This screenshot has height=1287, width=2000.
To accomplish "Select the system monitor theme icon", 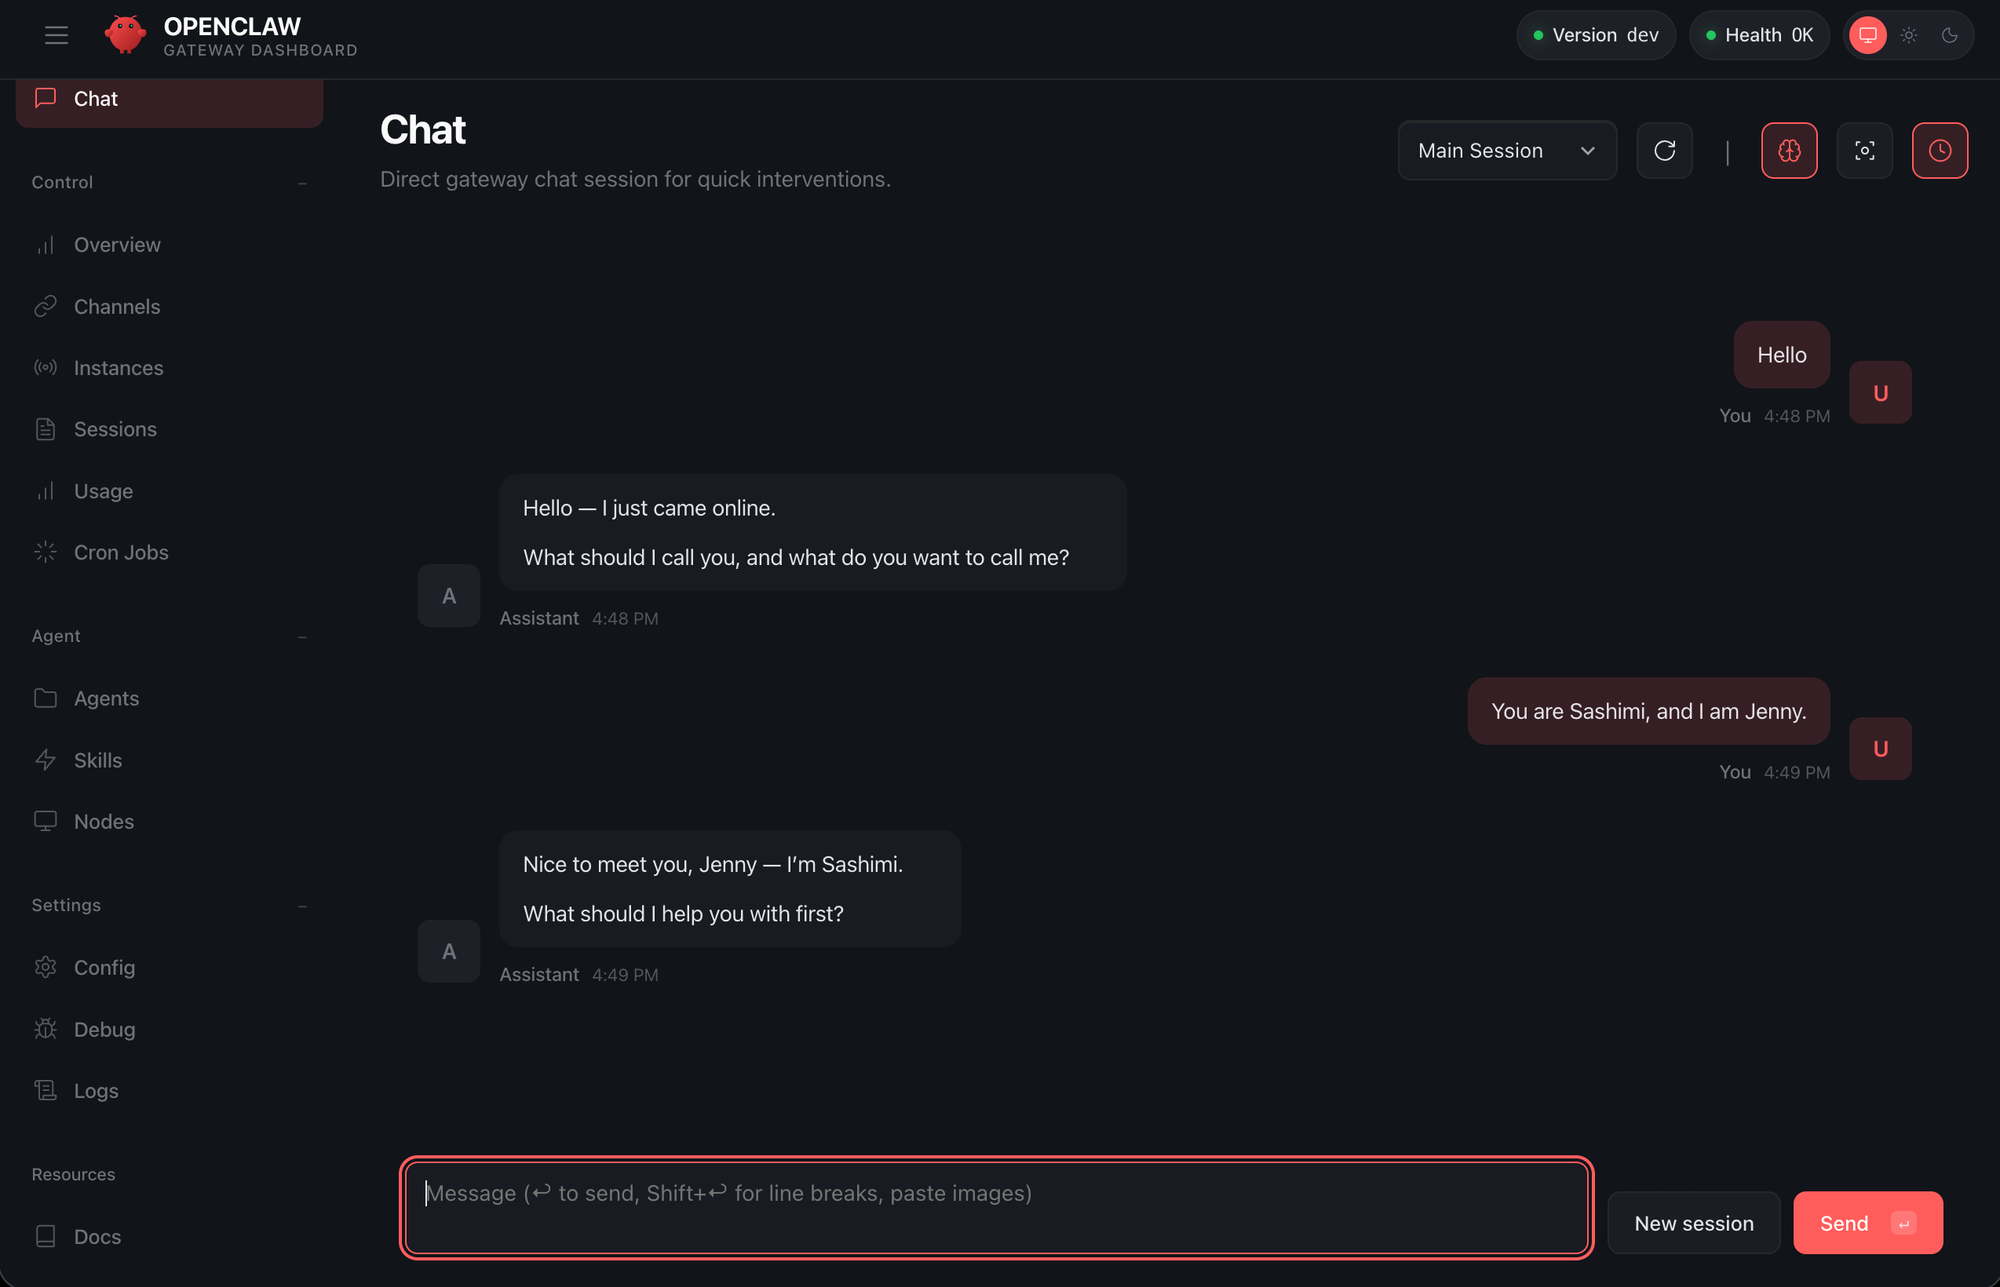I will point(1867,36).
